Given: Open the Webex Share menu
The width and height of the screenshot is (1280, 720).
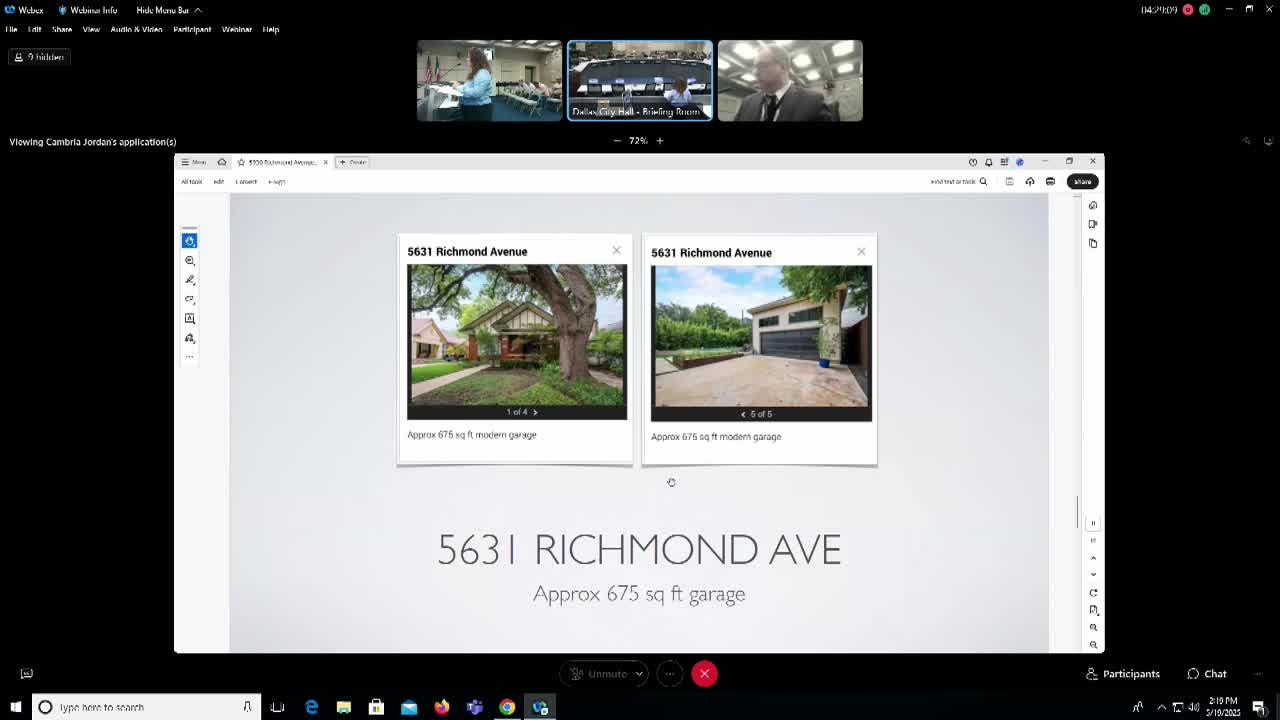Looking at the screenshot, I should (x=62, y=29).
